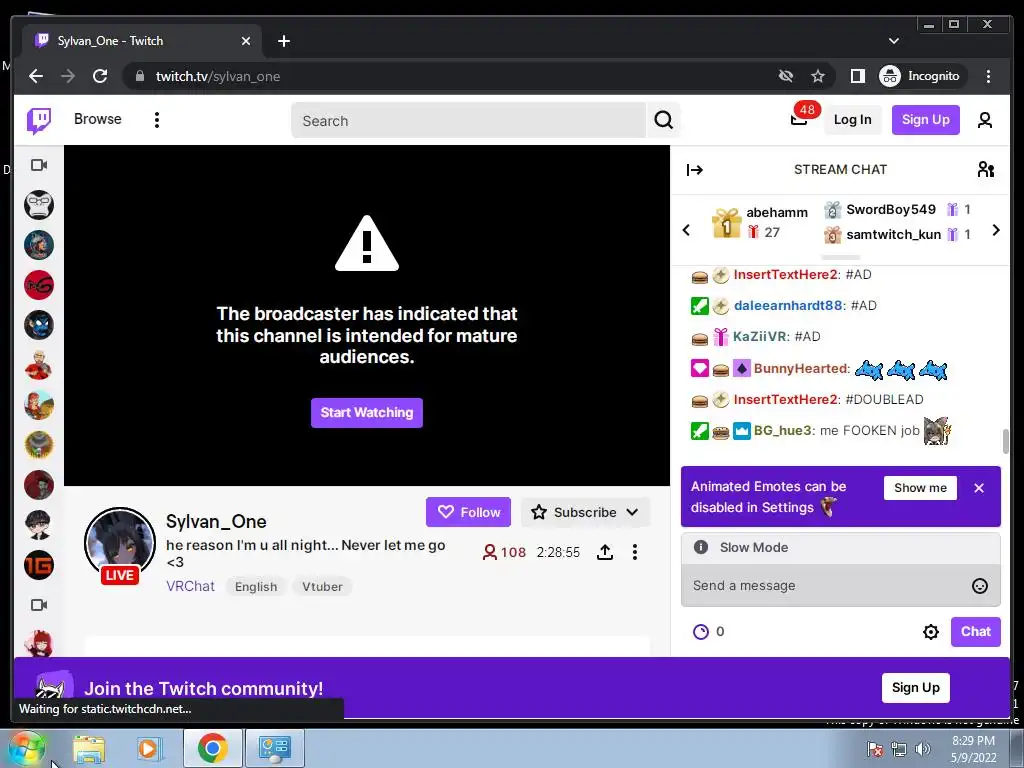Viewport: 1024px width, 768px height.
Task: Open the chat community users list icon
Action: coord(985,170)
